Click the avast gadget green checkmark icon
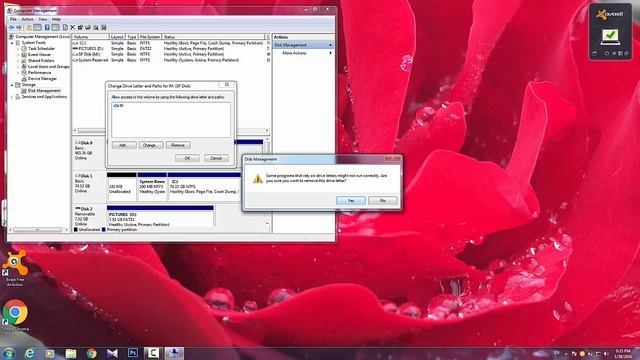The height and width of the screenshot is (360, 640). [x=610, y=37]
